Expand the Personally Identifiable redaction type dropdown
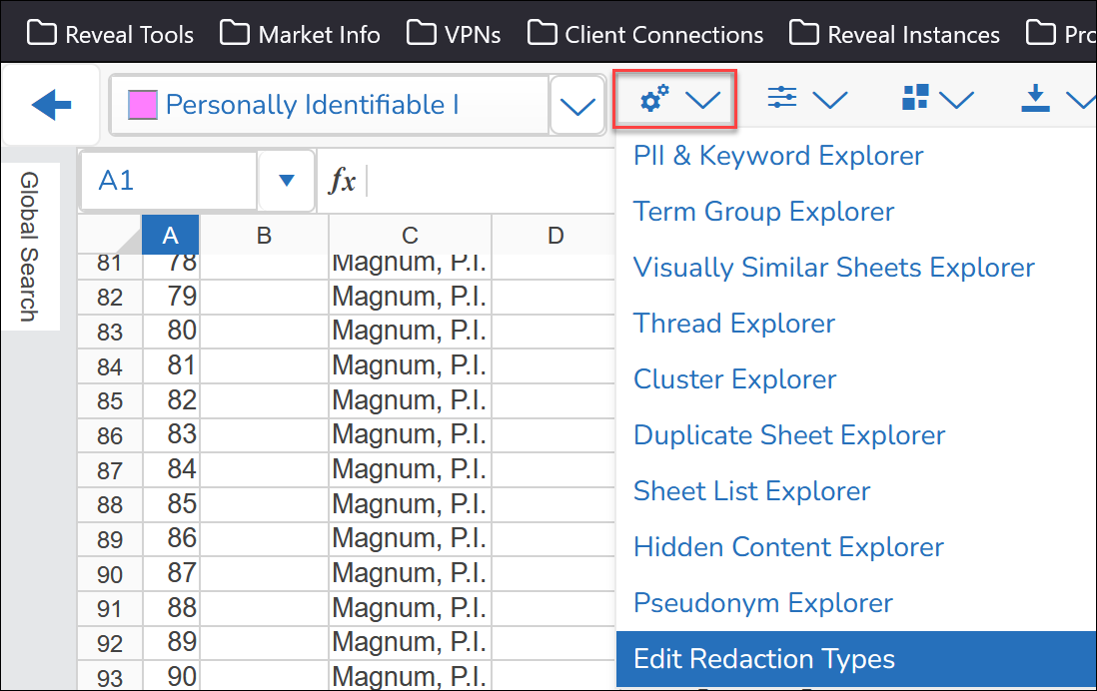This screenshot has width=1097, height=691. pos(577,106)
